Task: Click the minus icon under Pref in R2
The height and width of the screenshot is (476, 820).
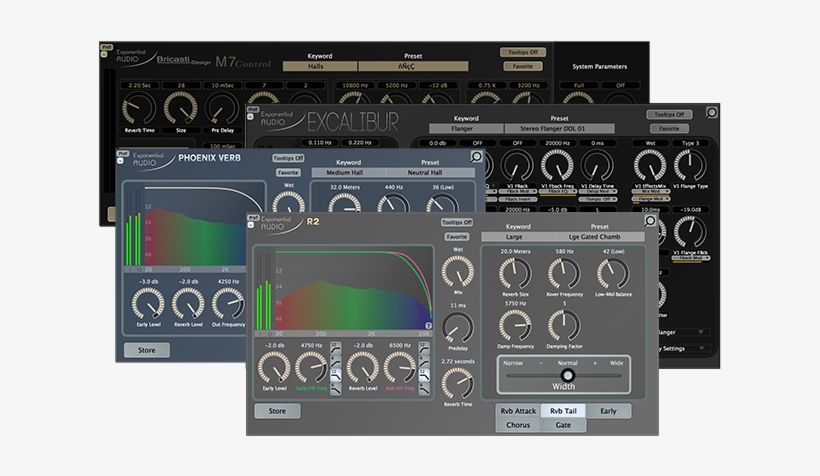Action: pyautogui.click(x=250, y=225)
